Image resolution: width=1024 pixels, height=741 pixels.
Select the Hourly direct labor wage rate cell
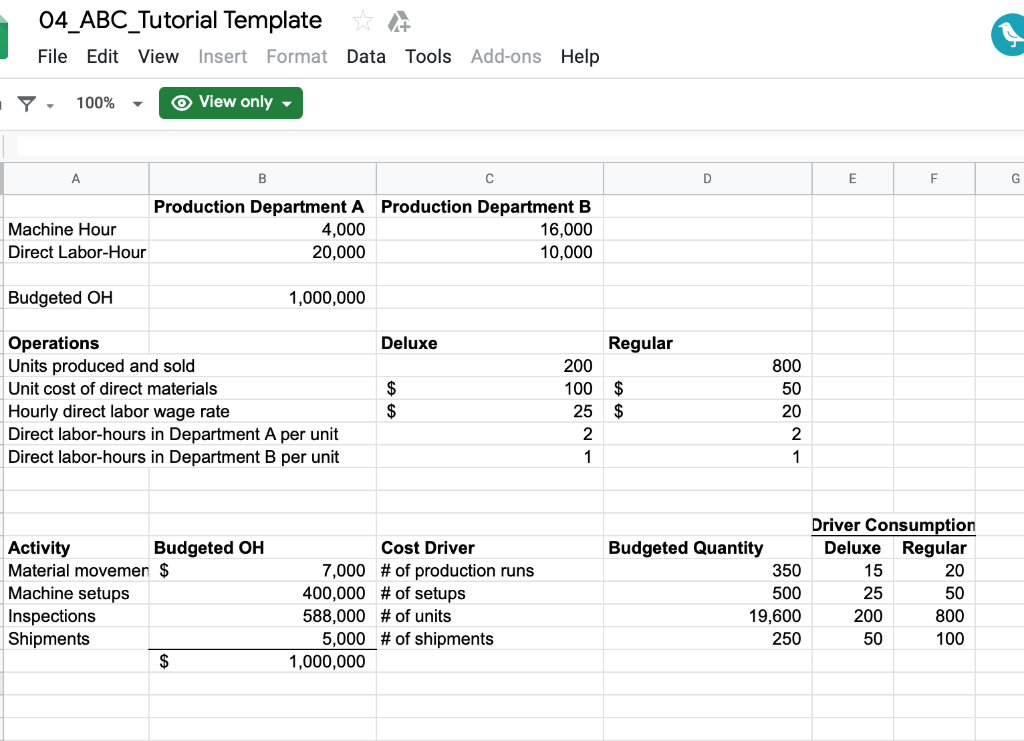click(x=119, y=412)
